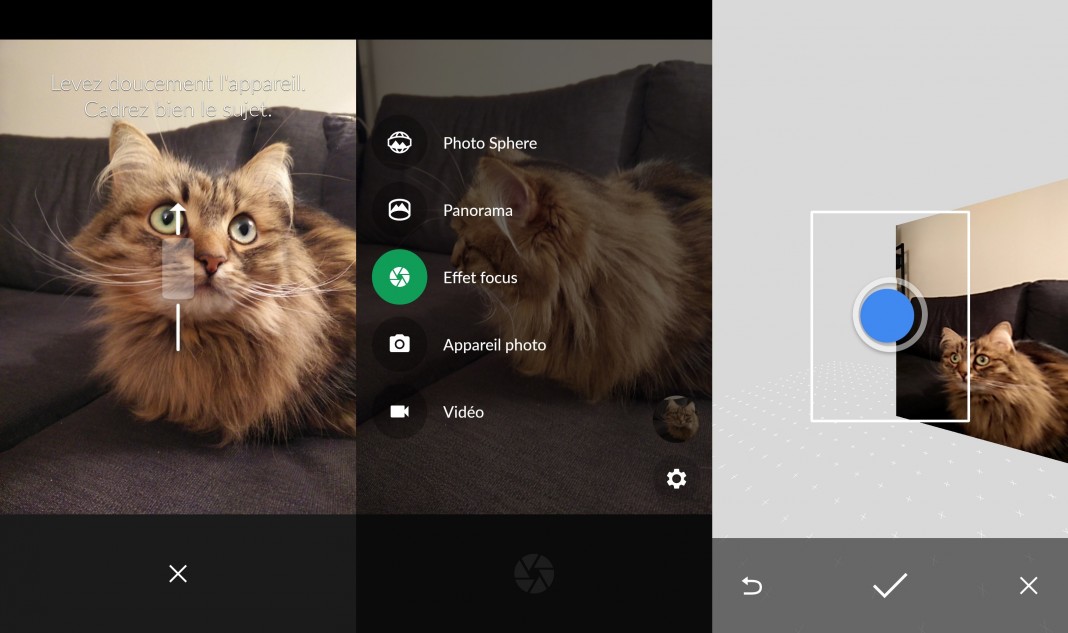1068x633 pixels.
Task: Close Photo Sphere capture with X
Action: pos(1028,585)
